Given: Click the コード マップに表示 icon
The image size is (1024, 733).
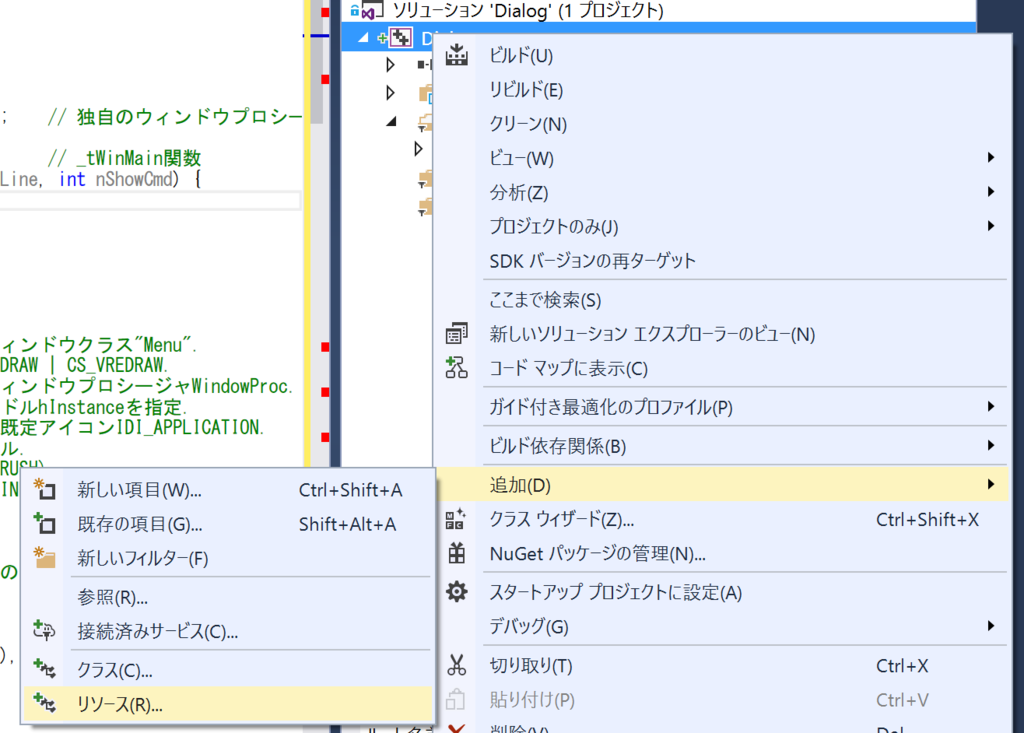Looking at the screenshot, I should pos(456,367).
